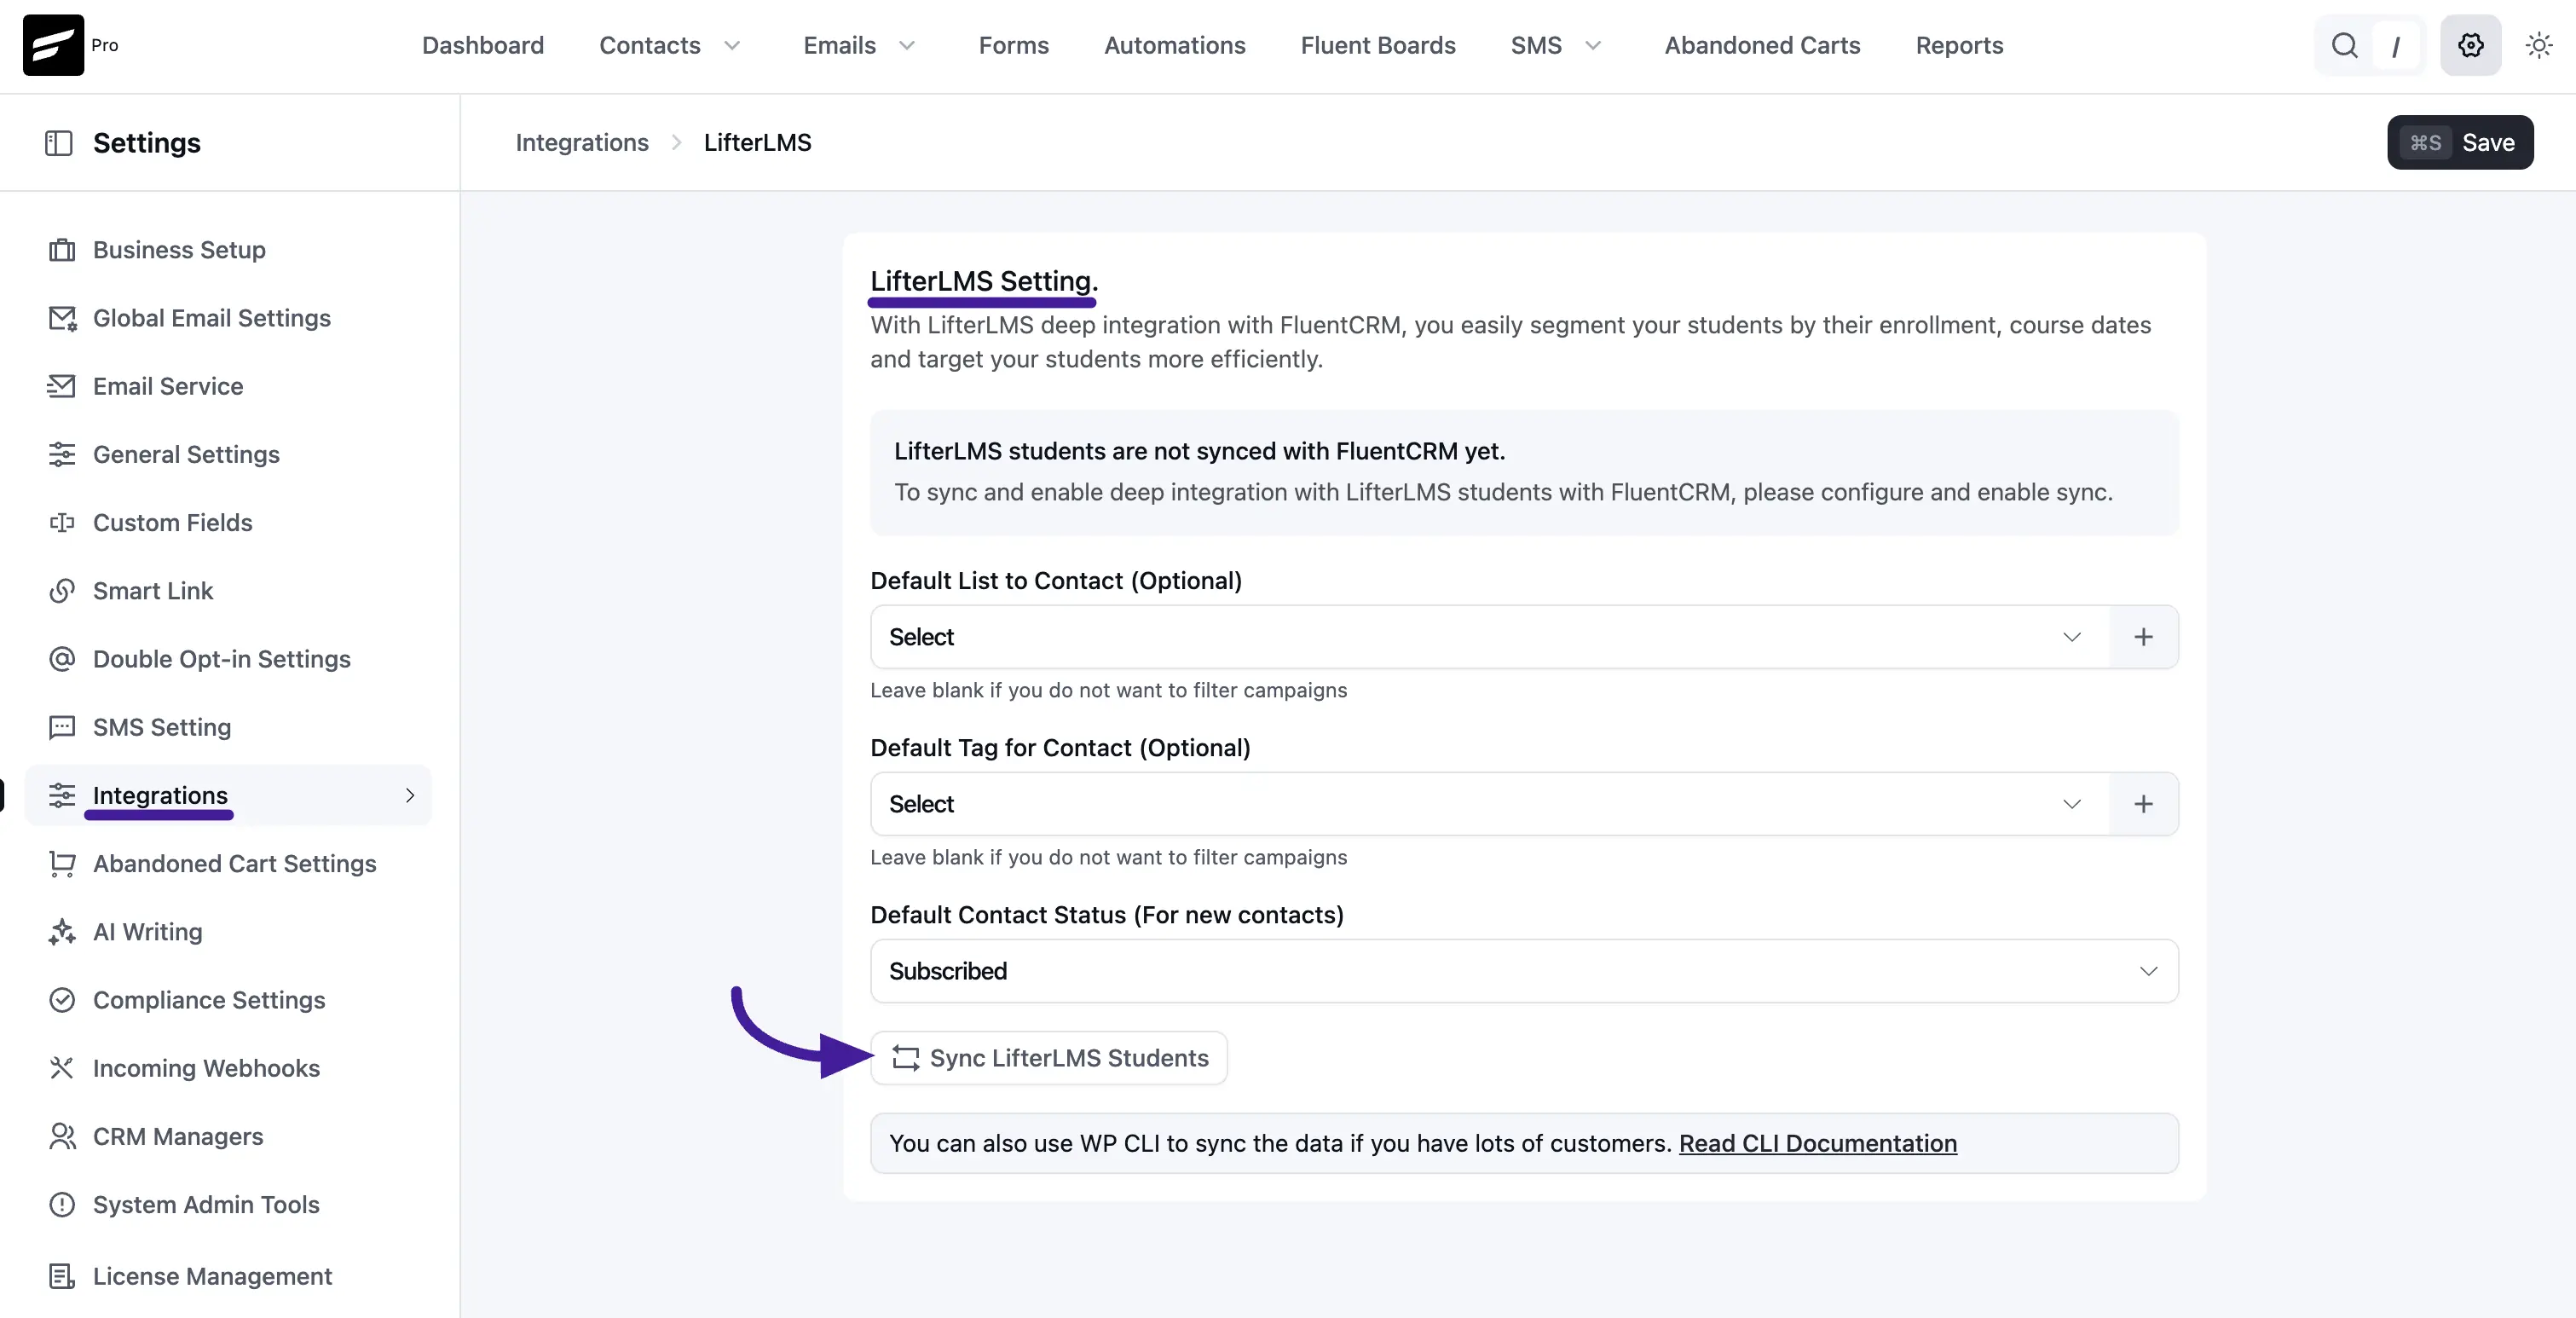Open AI Writing settings
The image size is (2576, 1318).
[x=147, y=932]
